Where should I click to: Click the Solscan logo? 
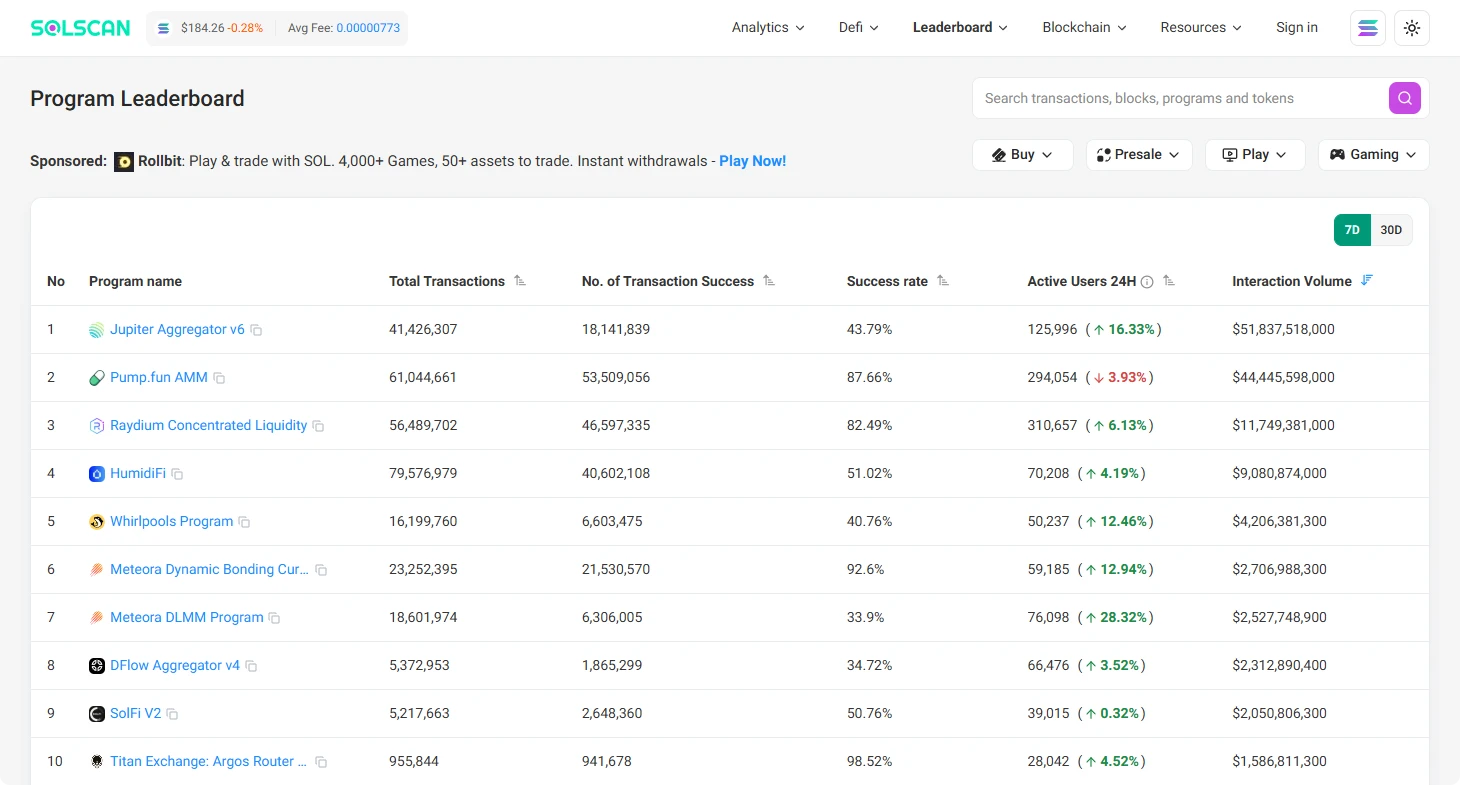(x=80, y=27)
